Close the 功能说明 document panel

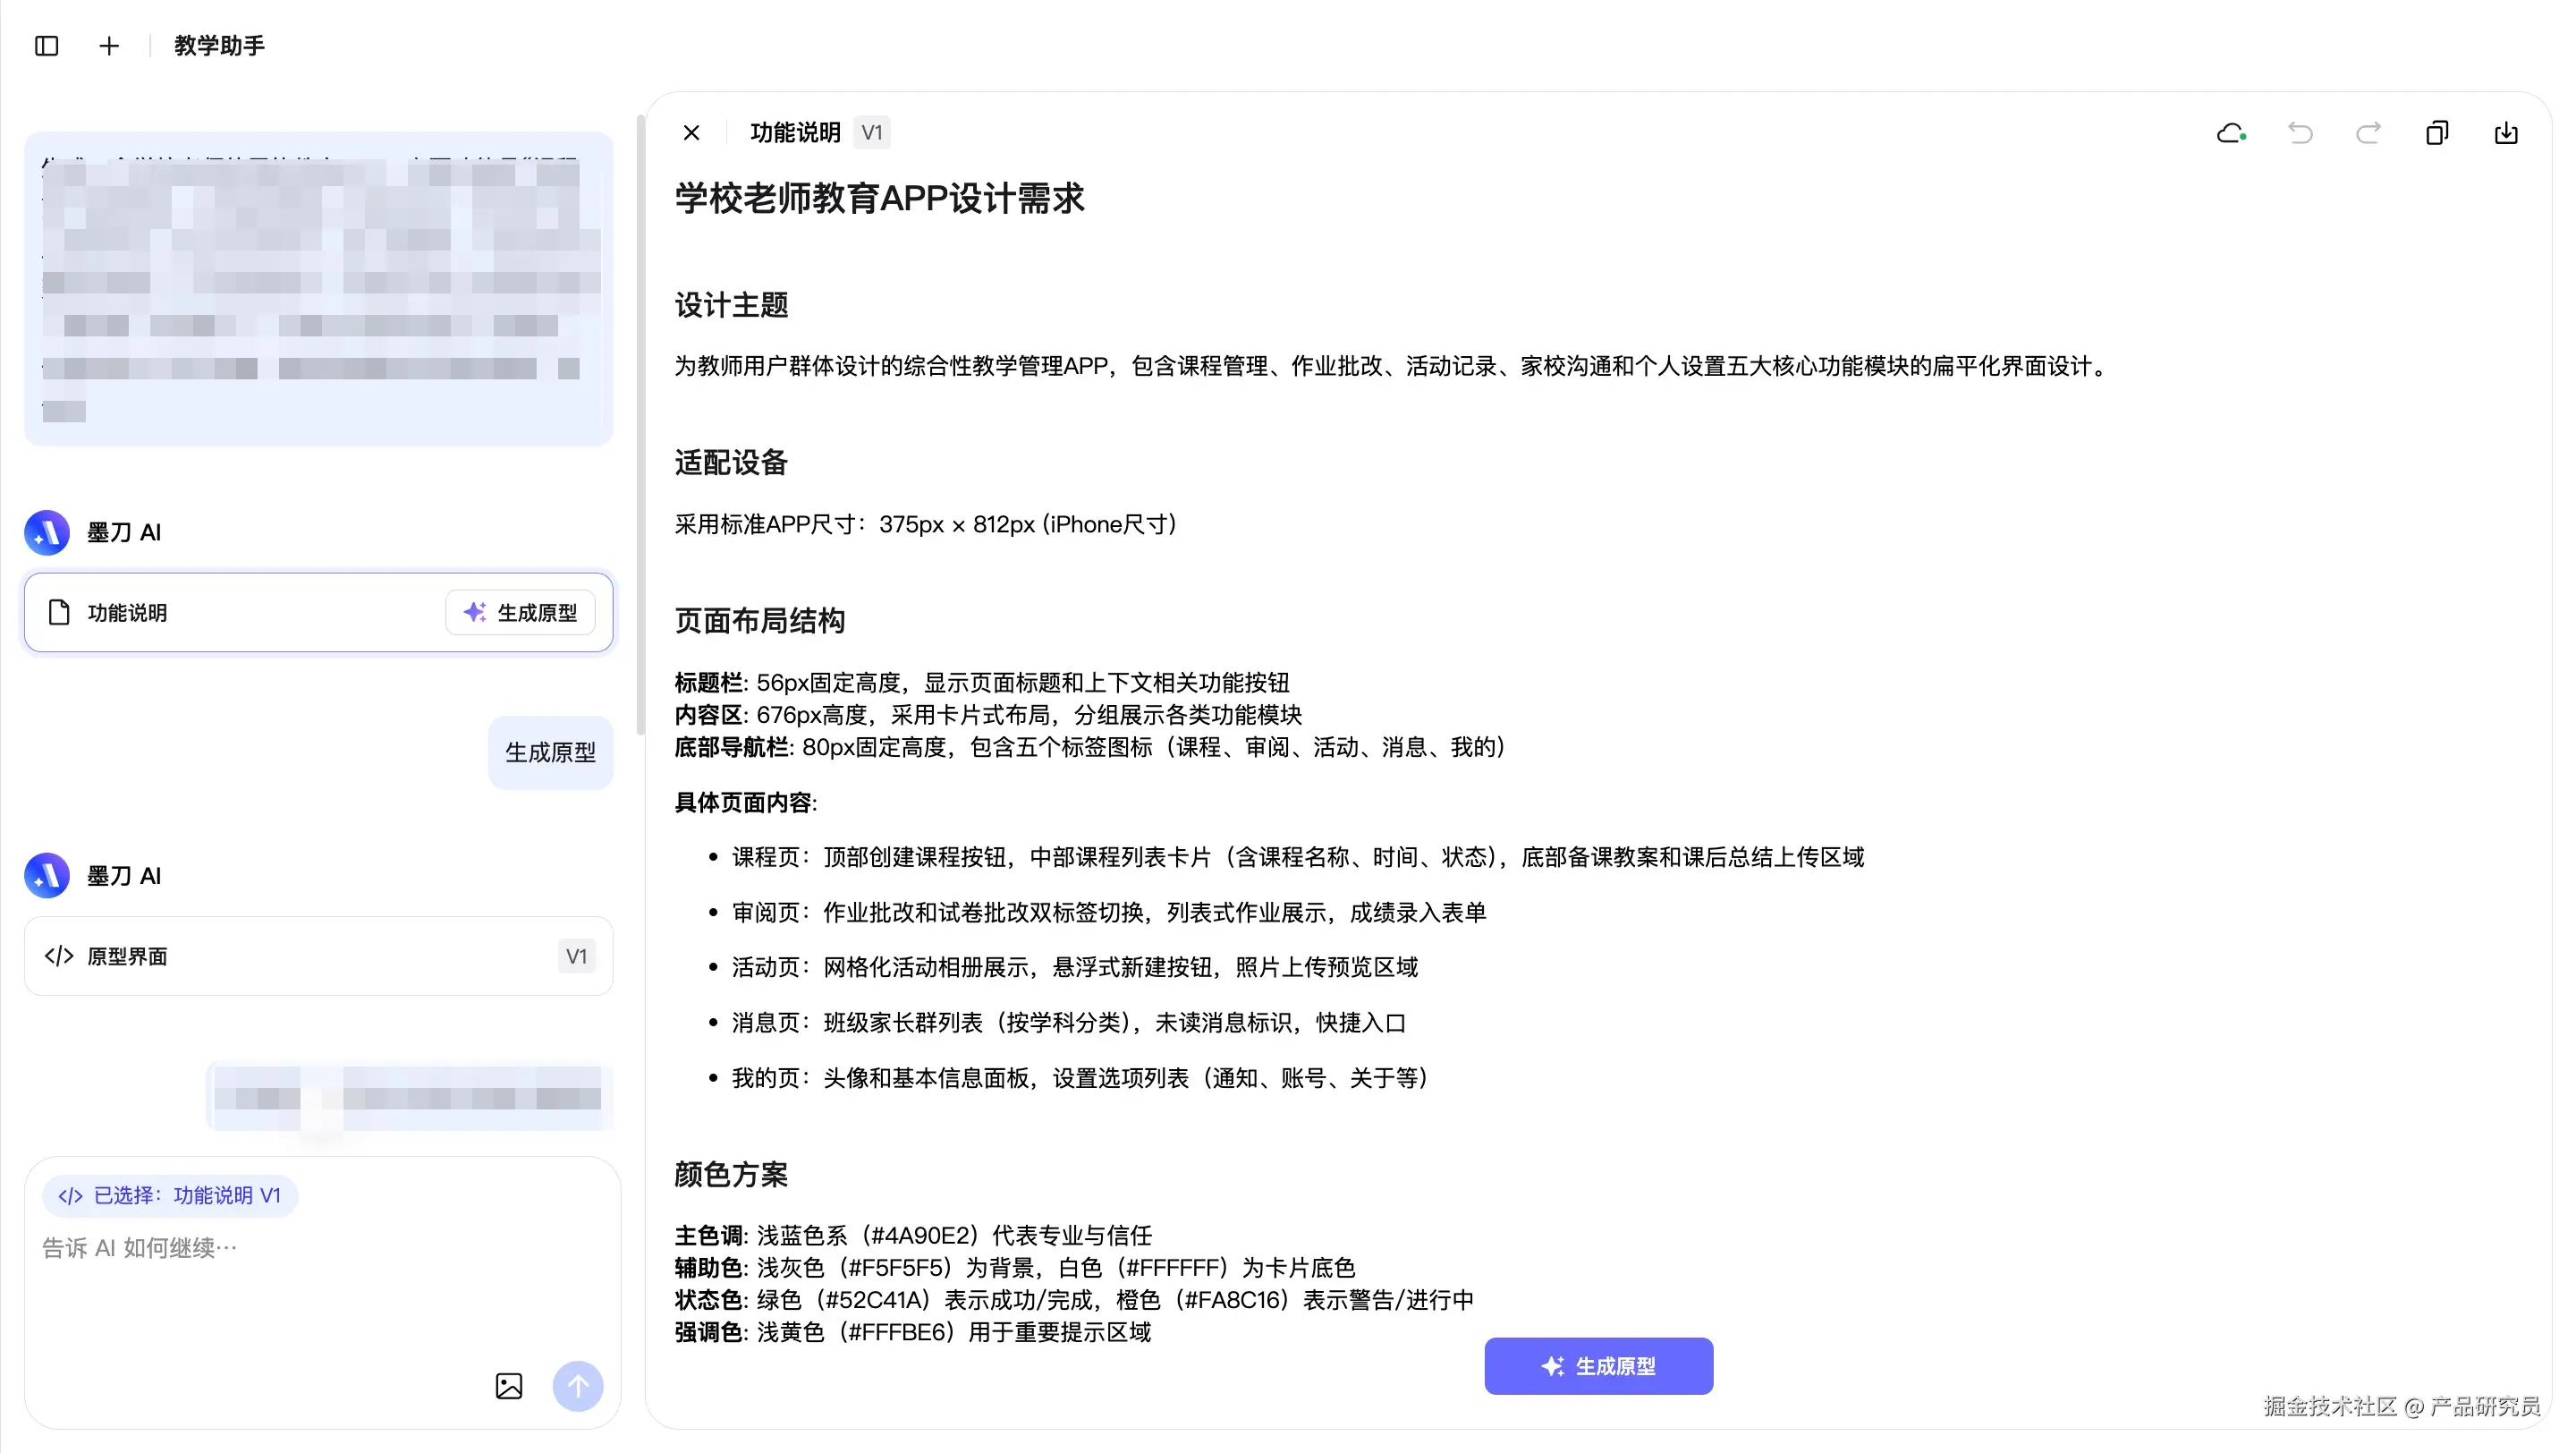point(691,133)
